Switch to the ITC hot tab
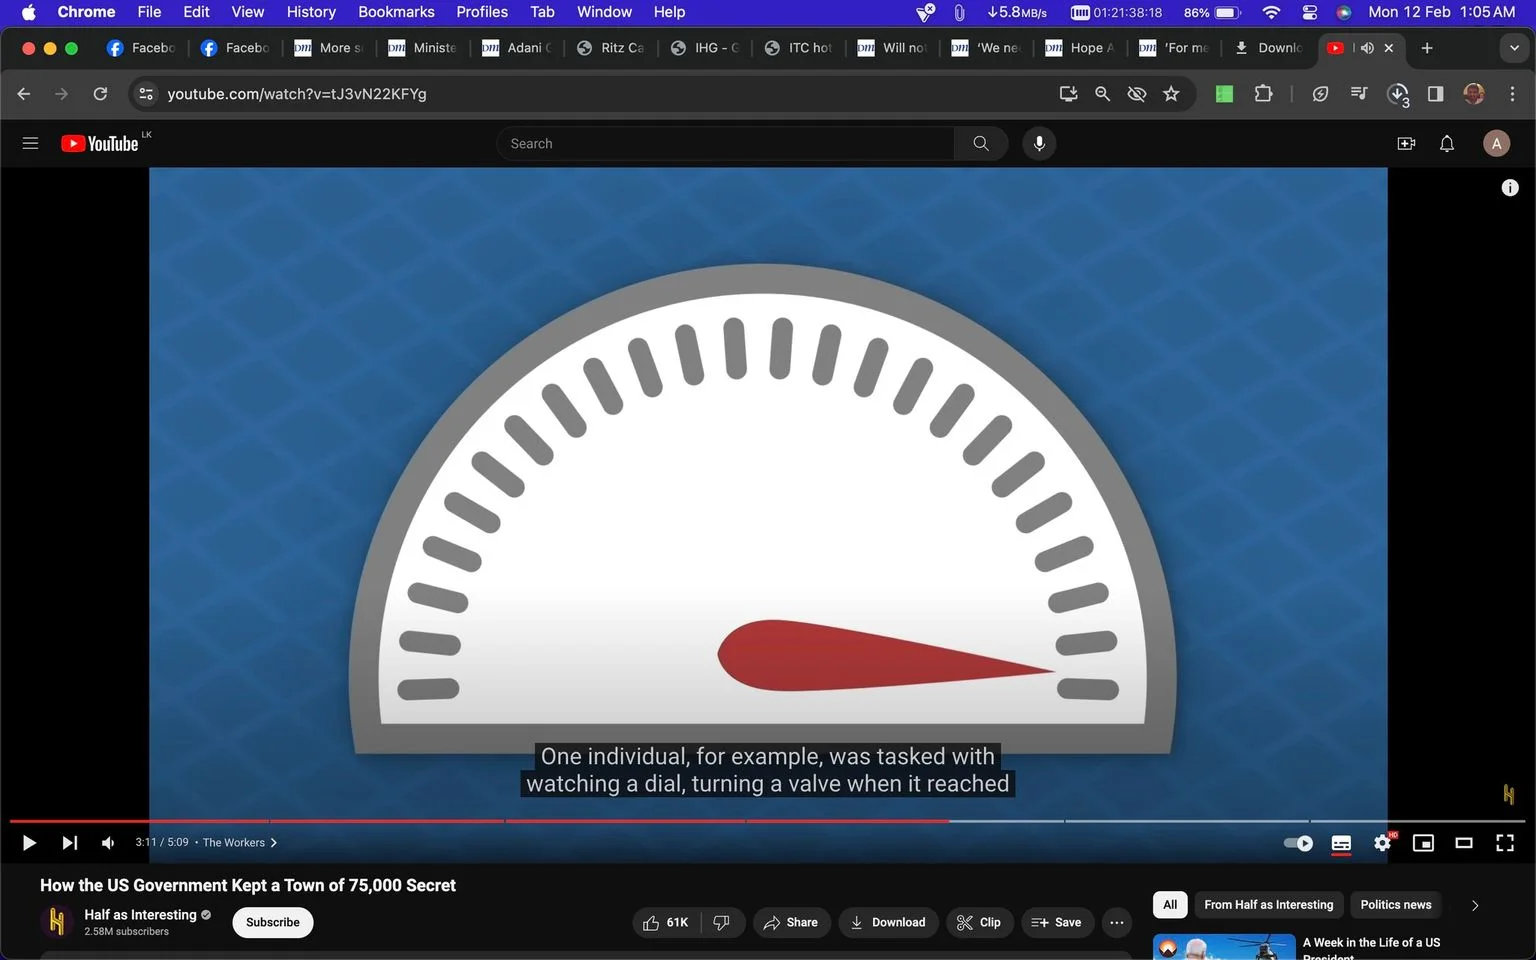 pos(798,48)
